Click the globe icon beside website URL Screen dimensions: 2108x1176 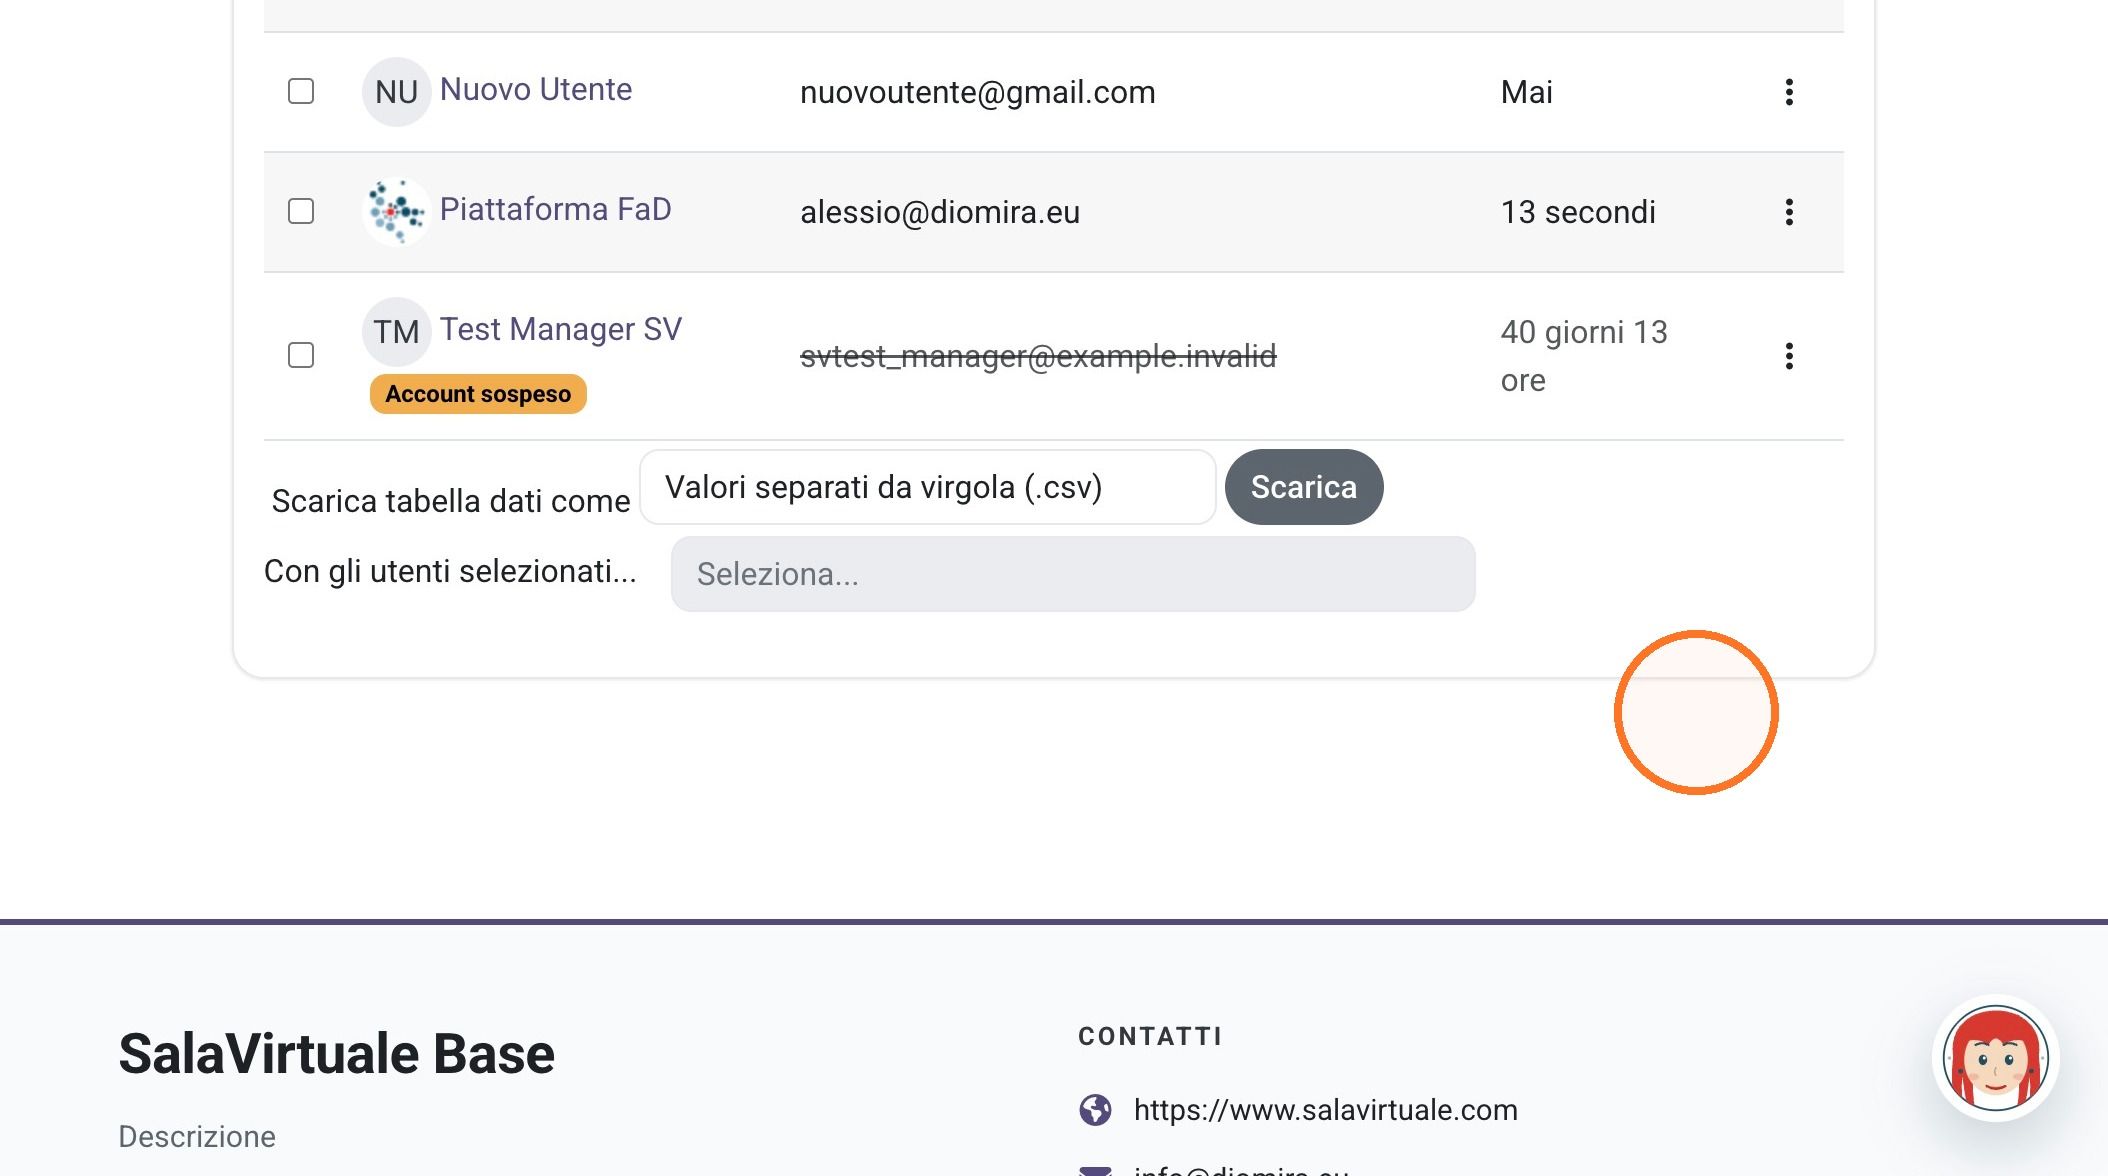(x=1095, y=1110)
